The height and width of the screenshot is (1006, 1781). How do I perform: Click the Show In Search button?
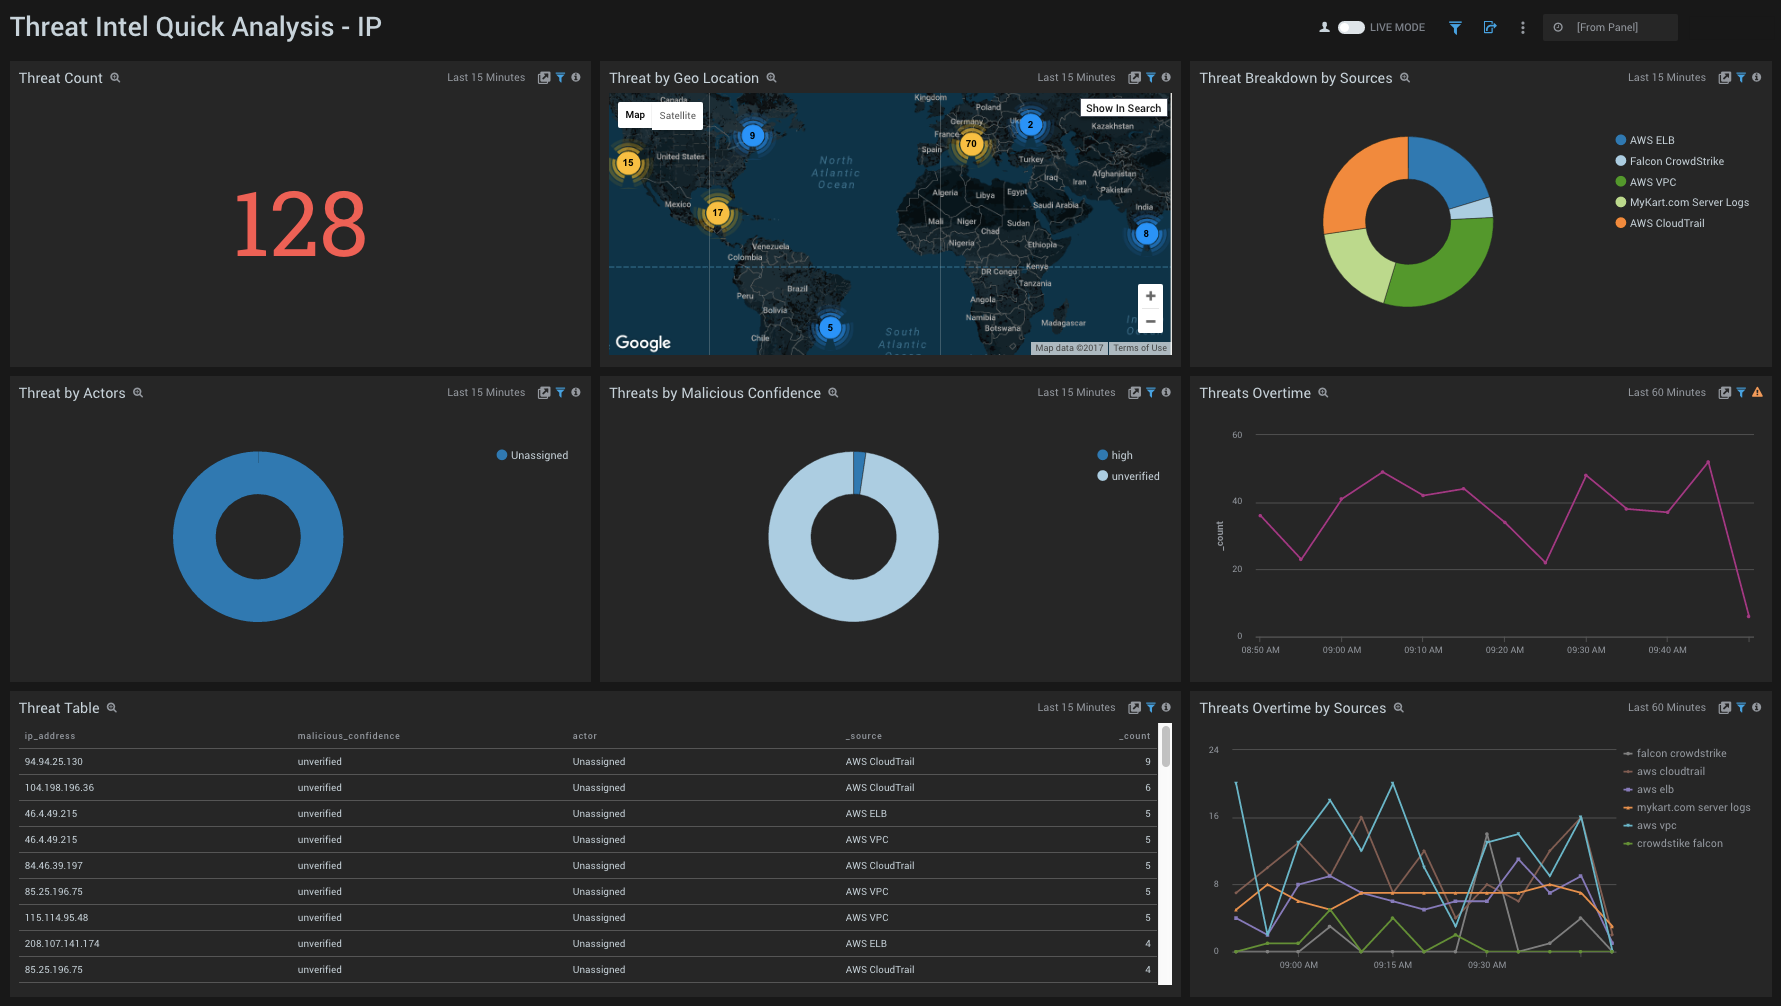tap(1123, 107)
